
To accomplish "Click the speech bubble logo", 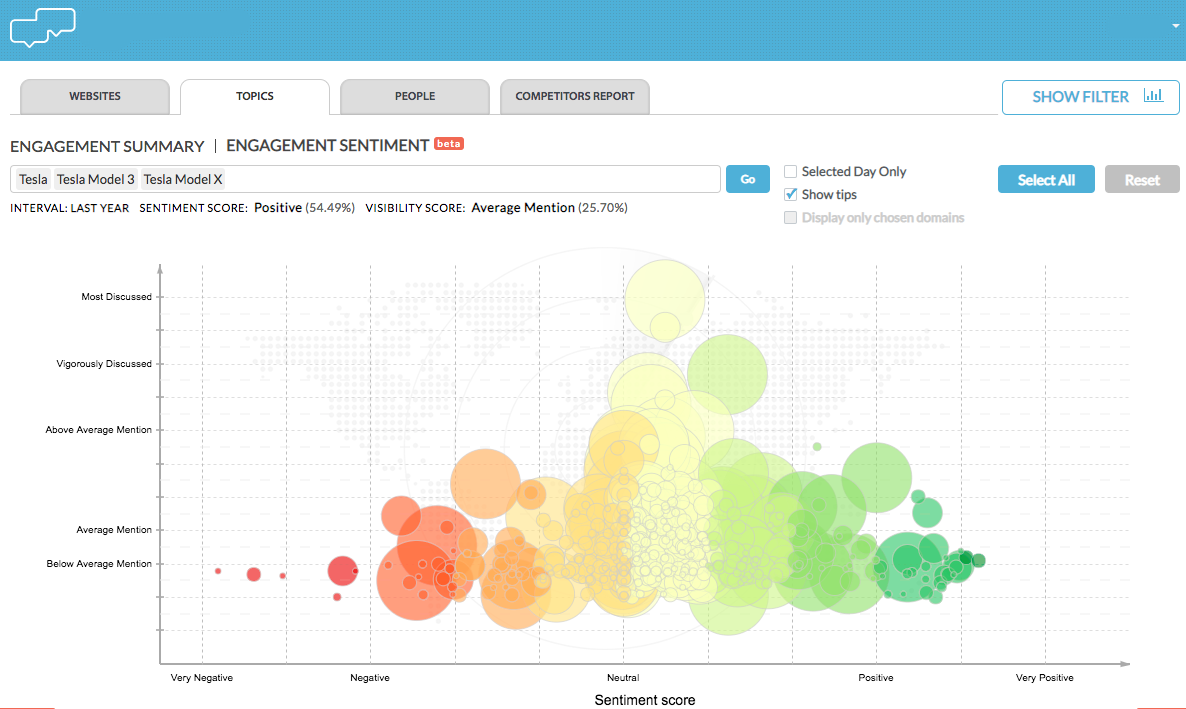I will [x=42, y=27].
